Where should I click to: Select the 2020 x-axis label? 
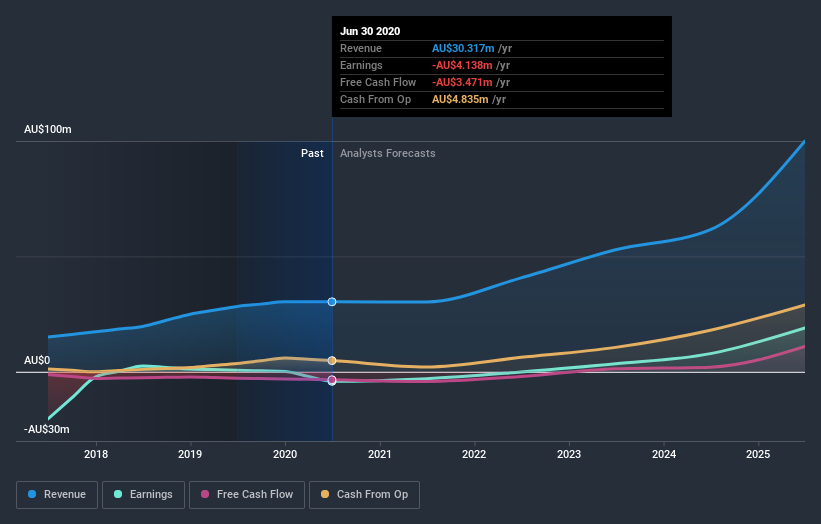click(285, 454)
